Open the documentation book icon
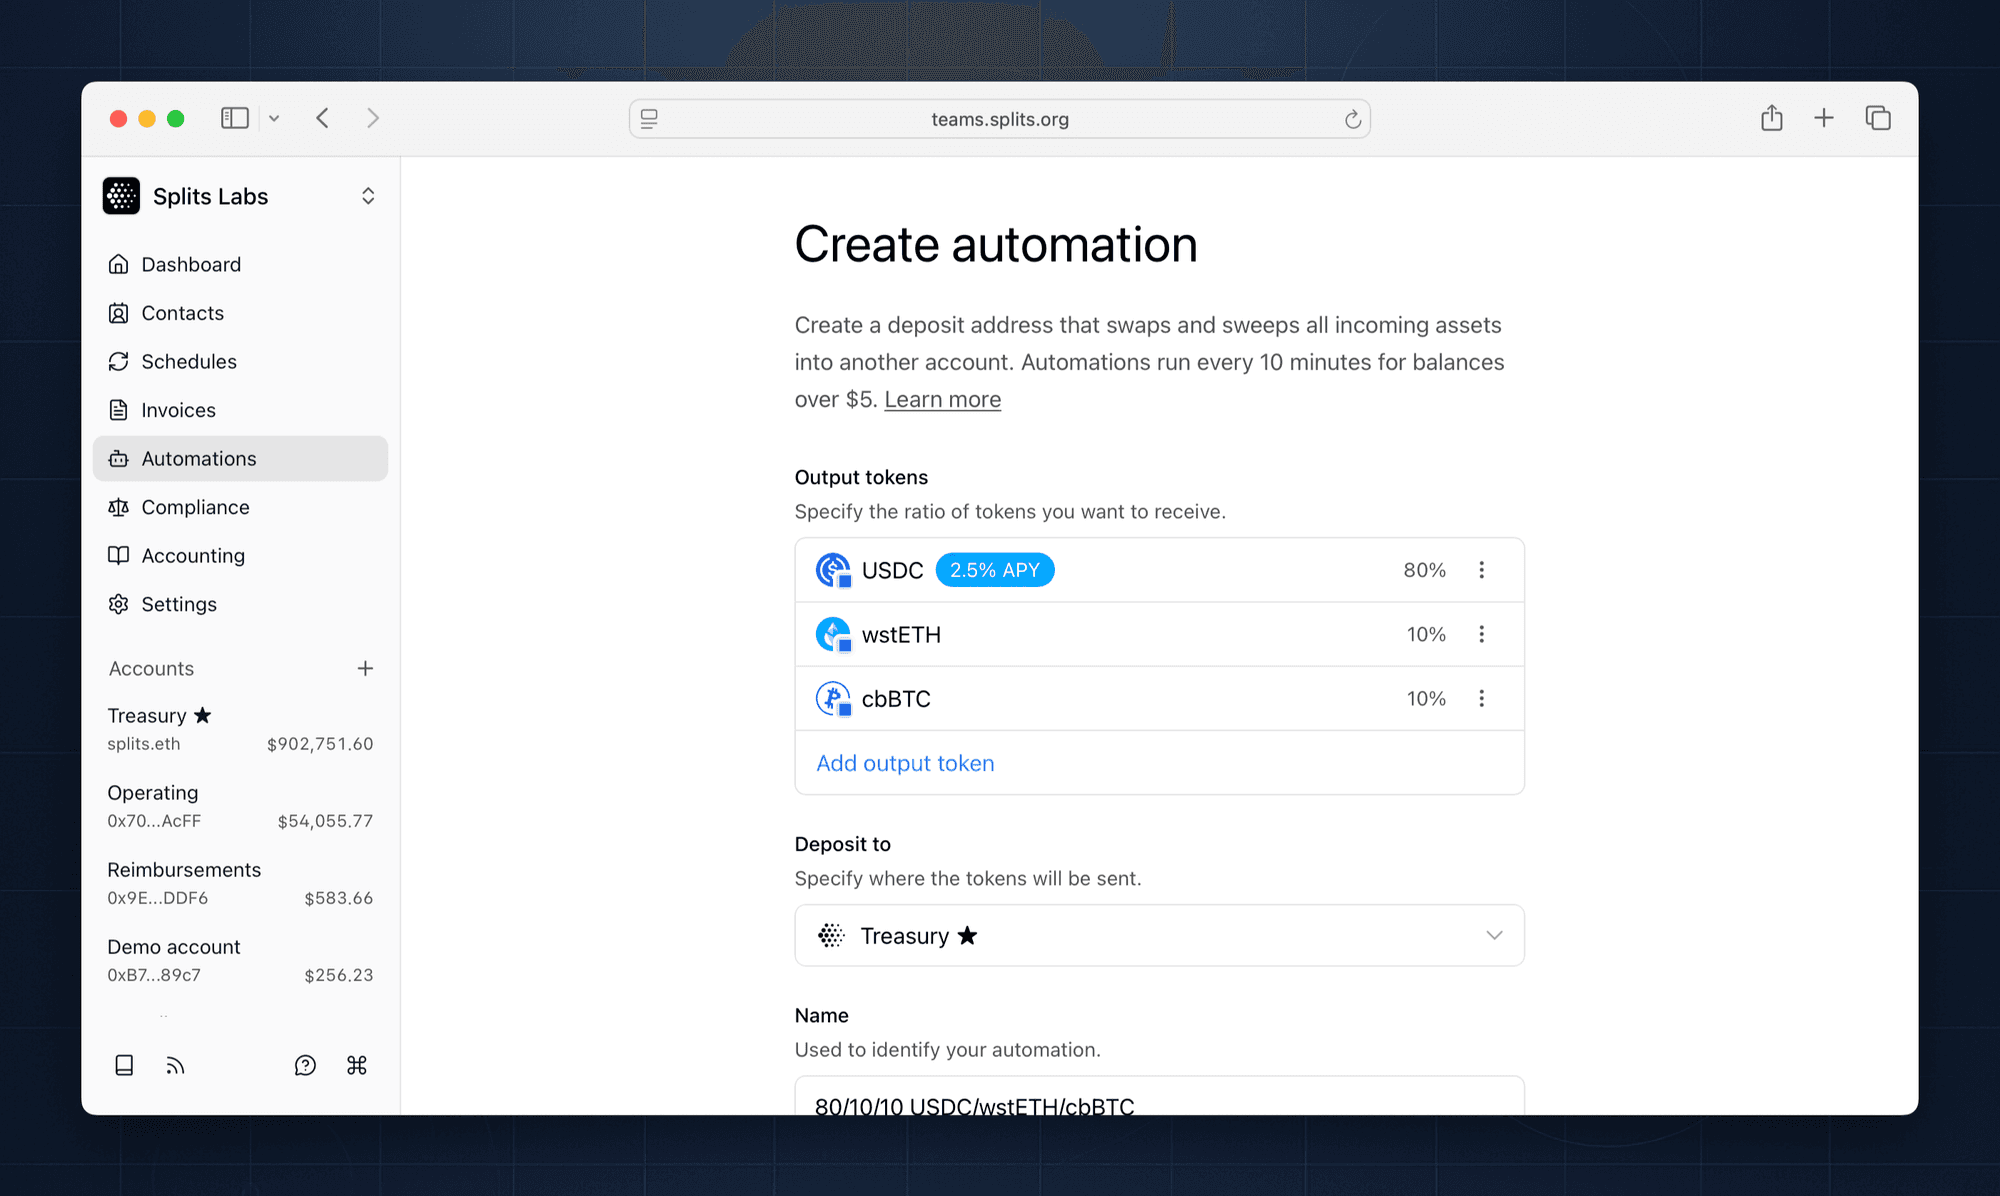Screen dimensions: 2000x1196 click(x=124, y=1065)
